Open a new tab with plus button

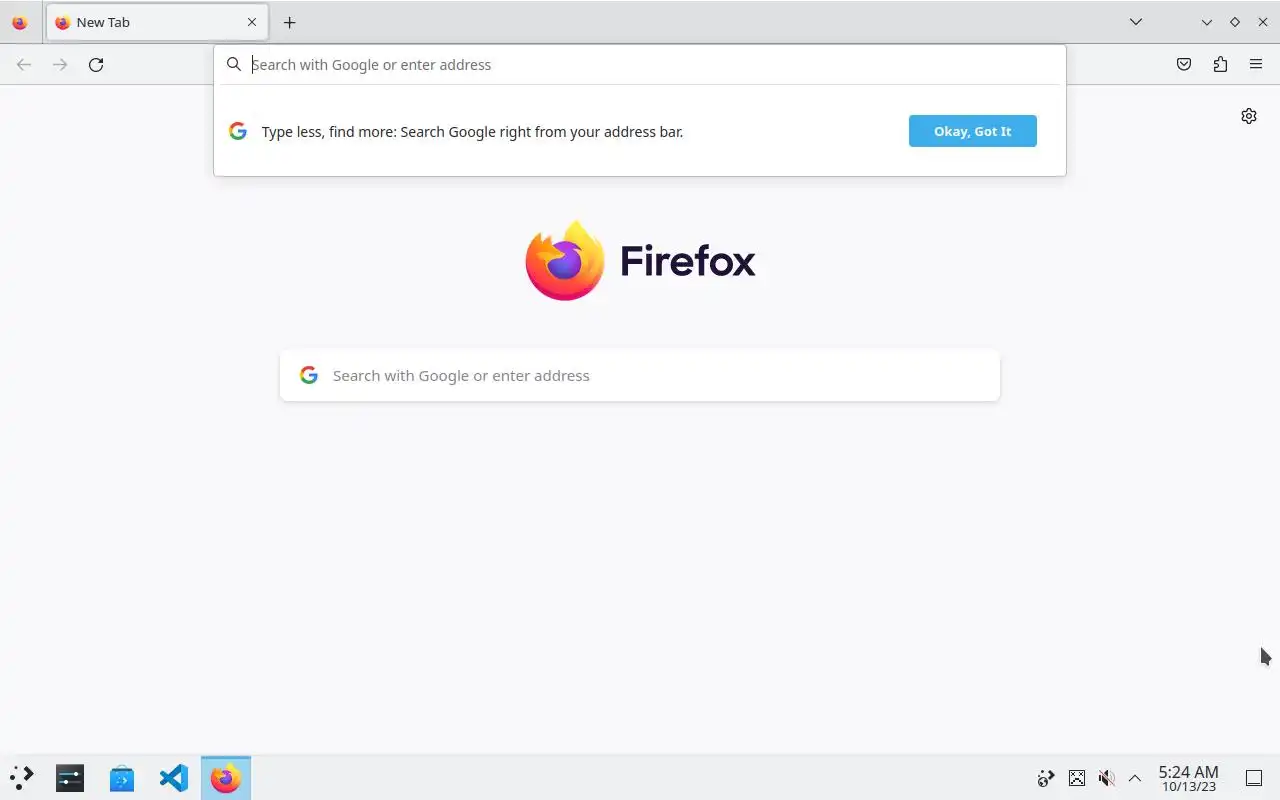pos(289,22)
